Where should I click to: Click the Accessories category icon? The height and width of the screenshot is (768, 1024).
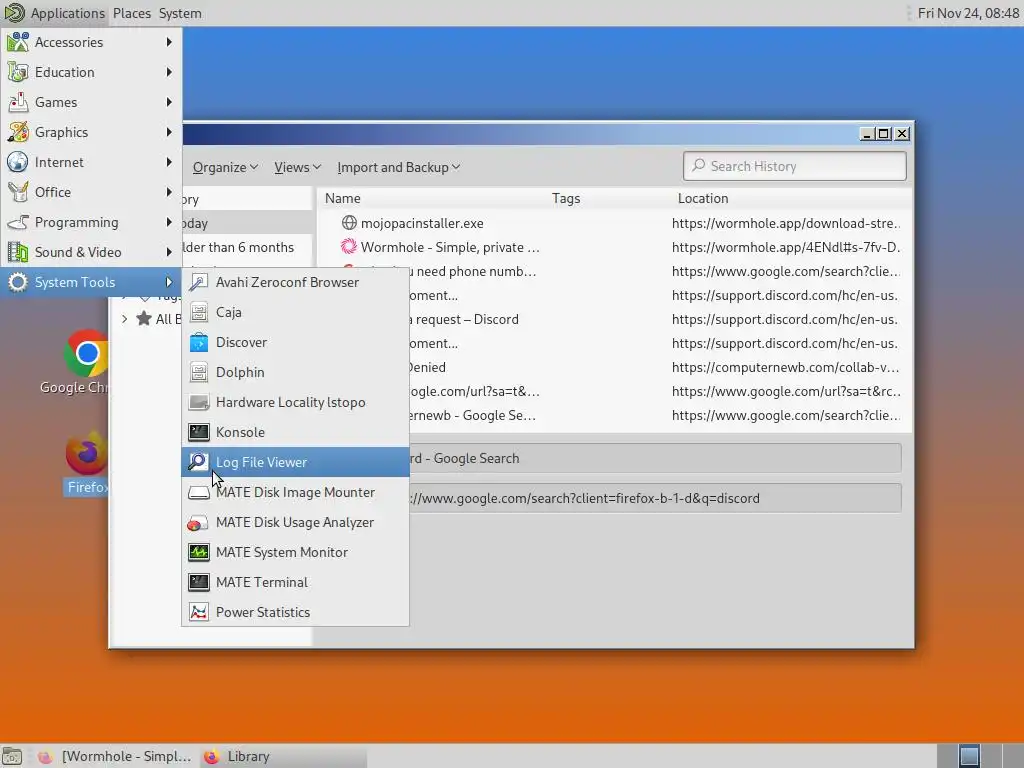tap(18, 42)
